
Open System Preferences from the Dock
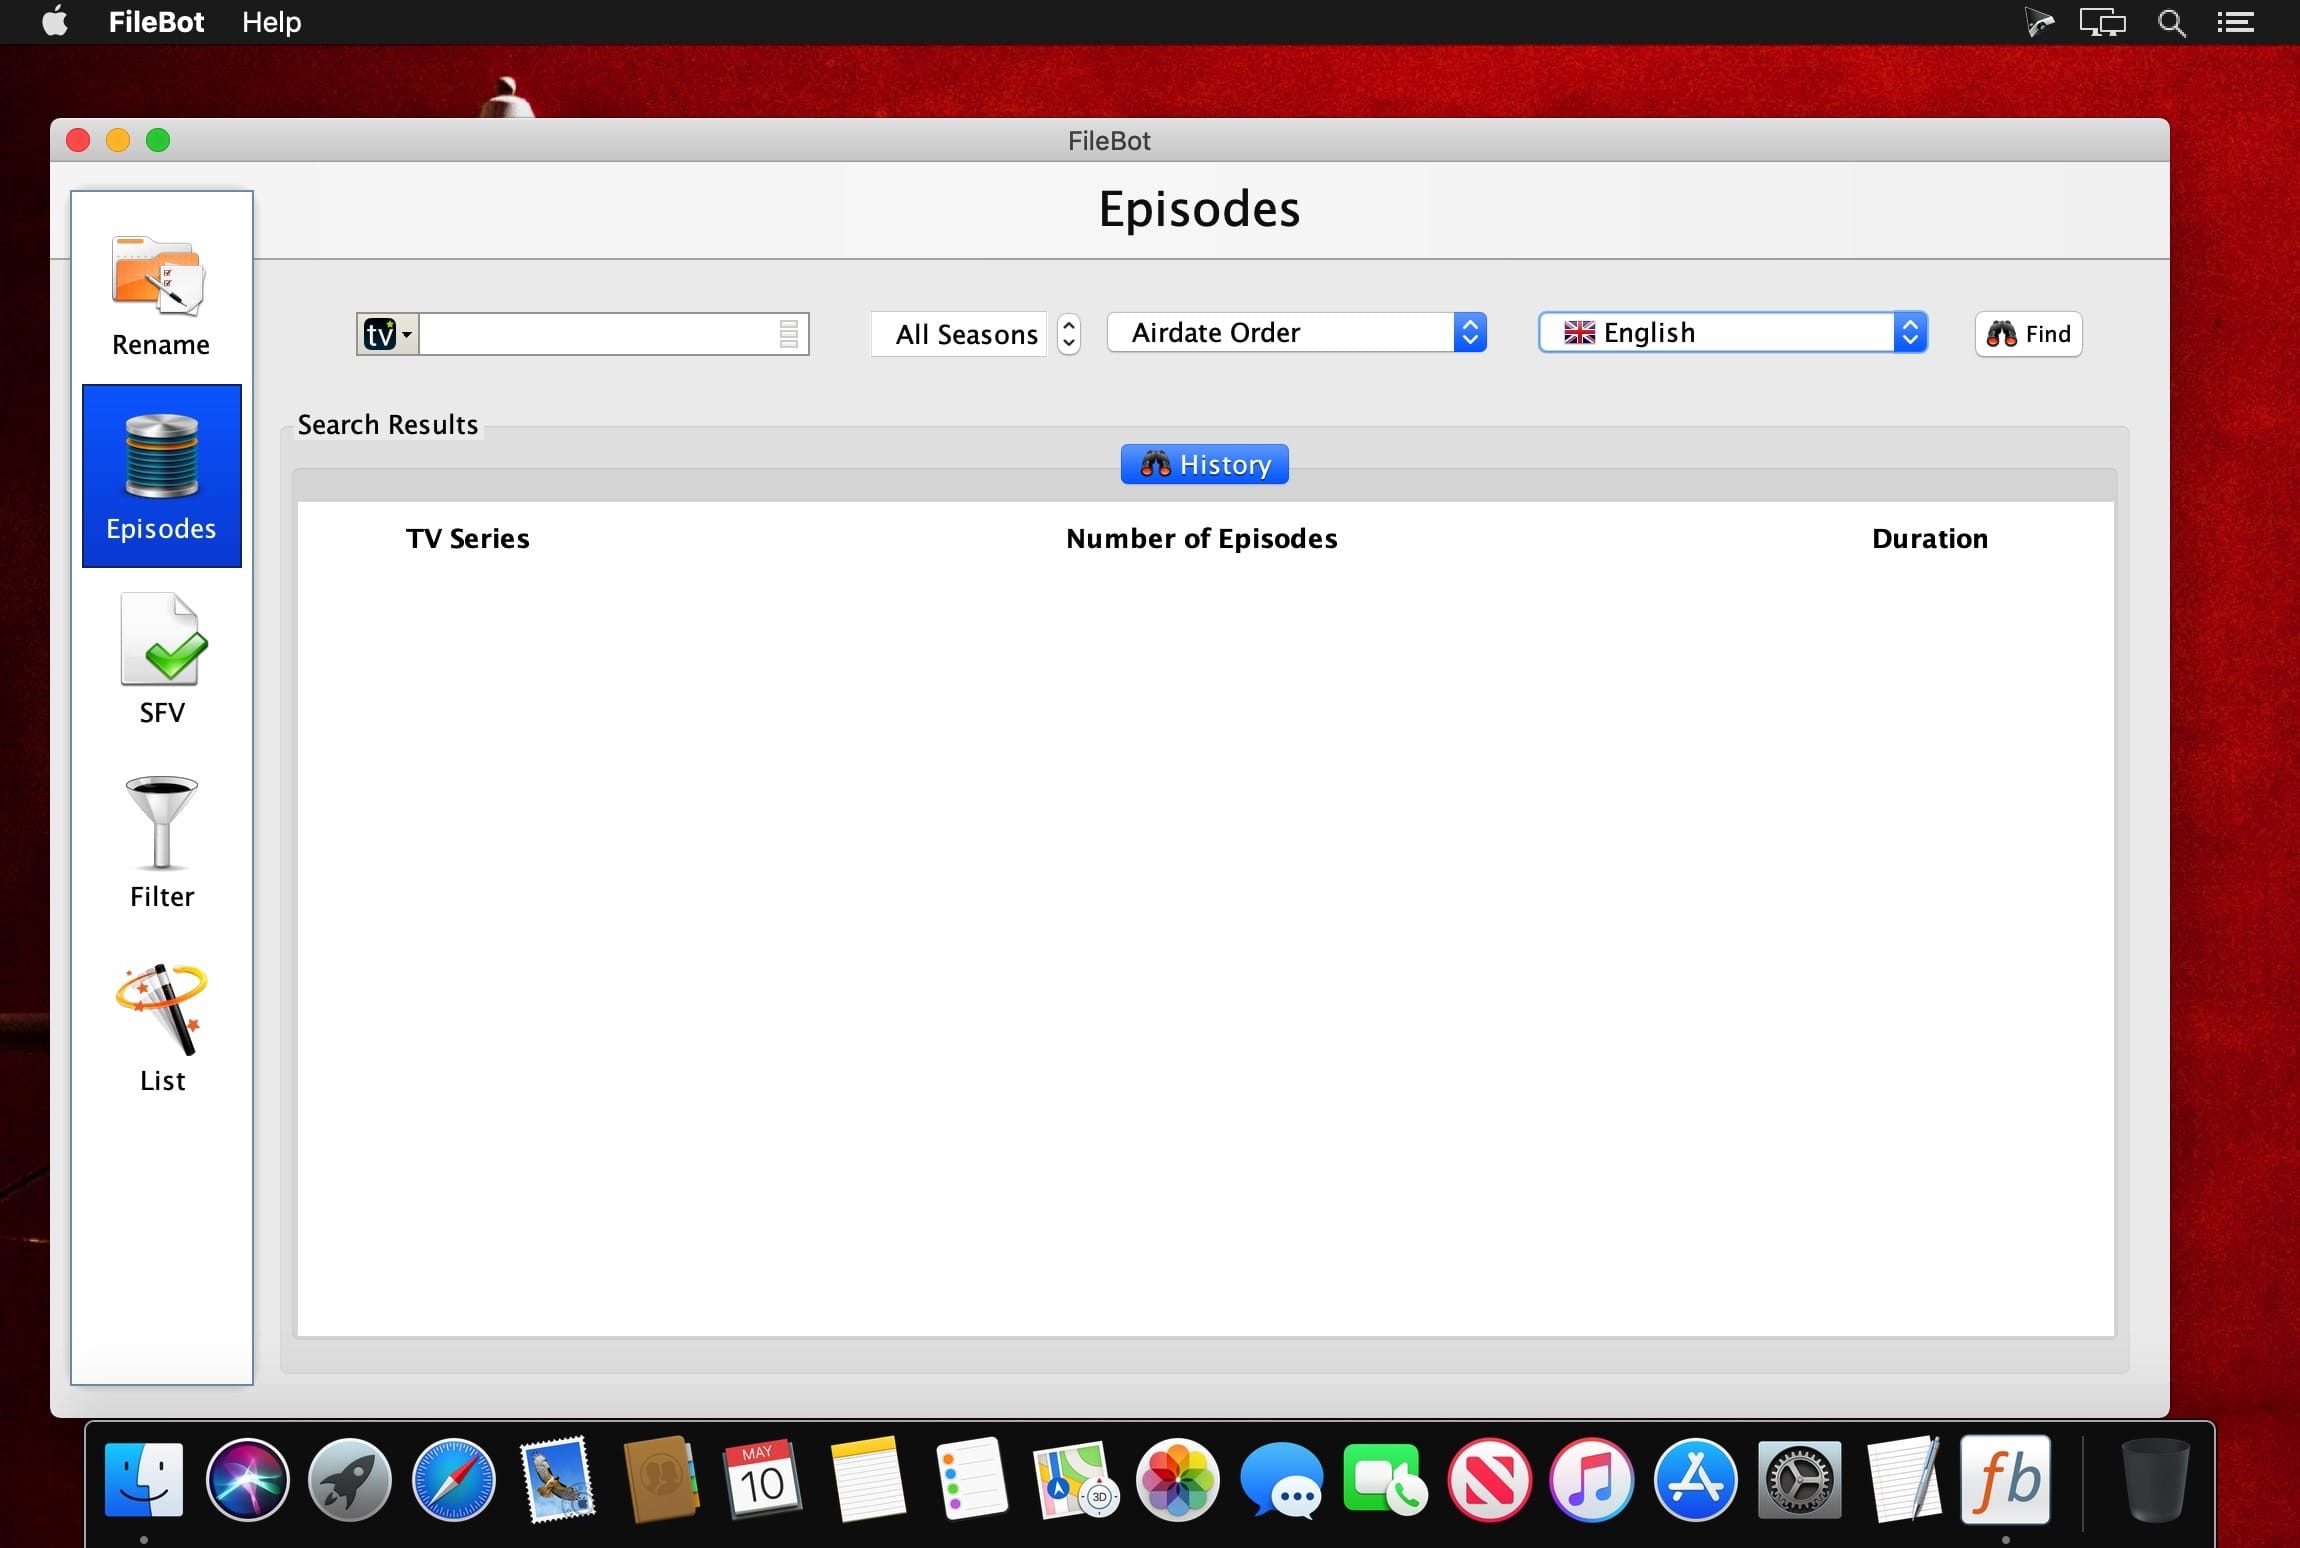[x=1798, y=1482]
